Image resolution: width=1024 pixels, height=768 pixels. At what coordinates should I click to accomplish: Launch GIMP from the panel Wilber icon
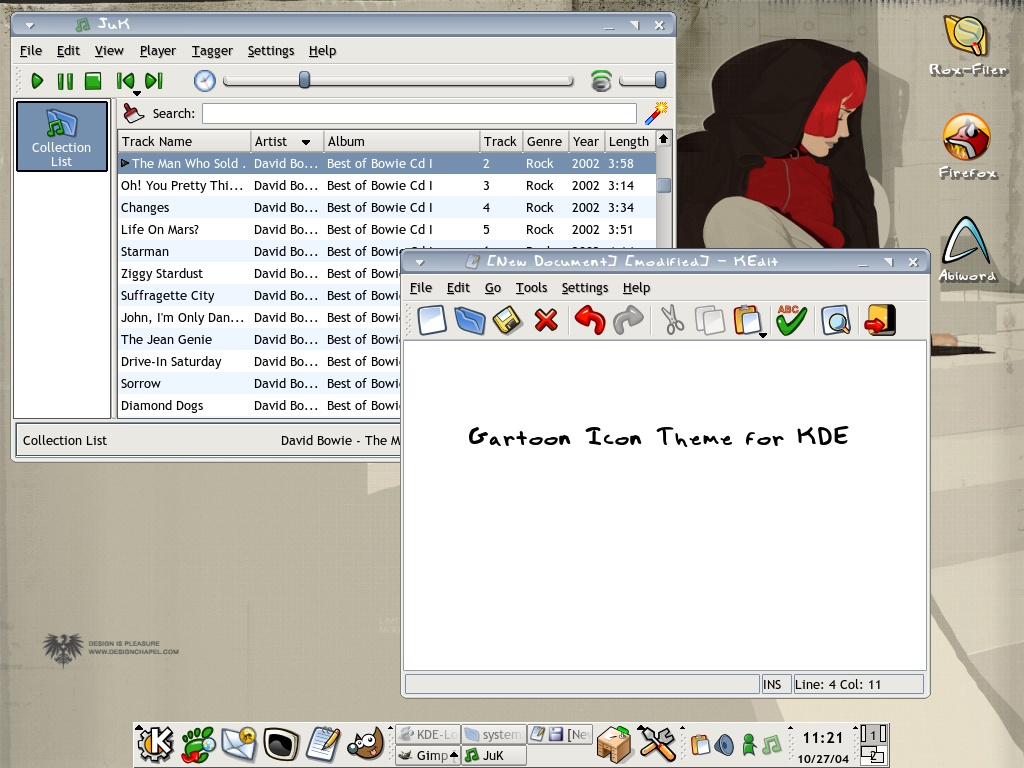point(365,744)
